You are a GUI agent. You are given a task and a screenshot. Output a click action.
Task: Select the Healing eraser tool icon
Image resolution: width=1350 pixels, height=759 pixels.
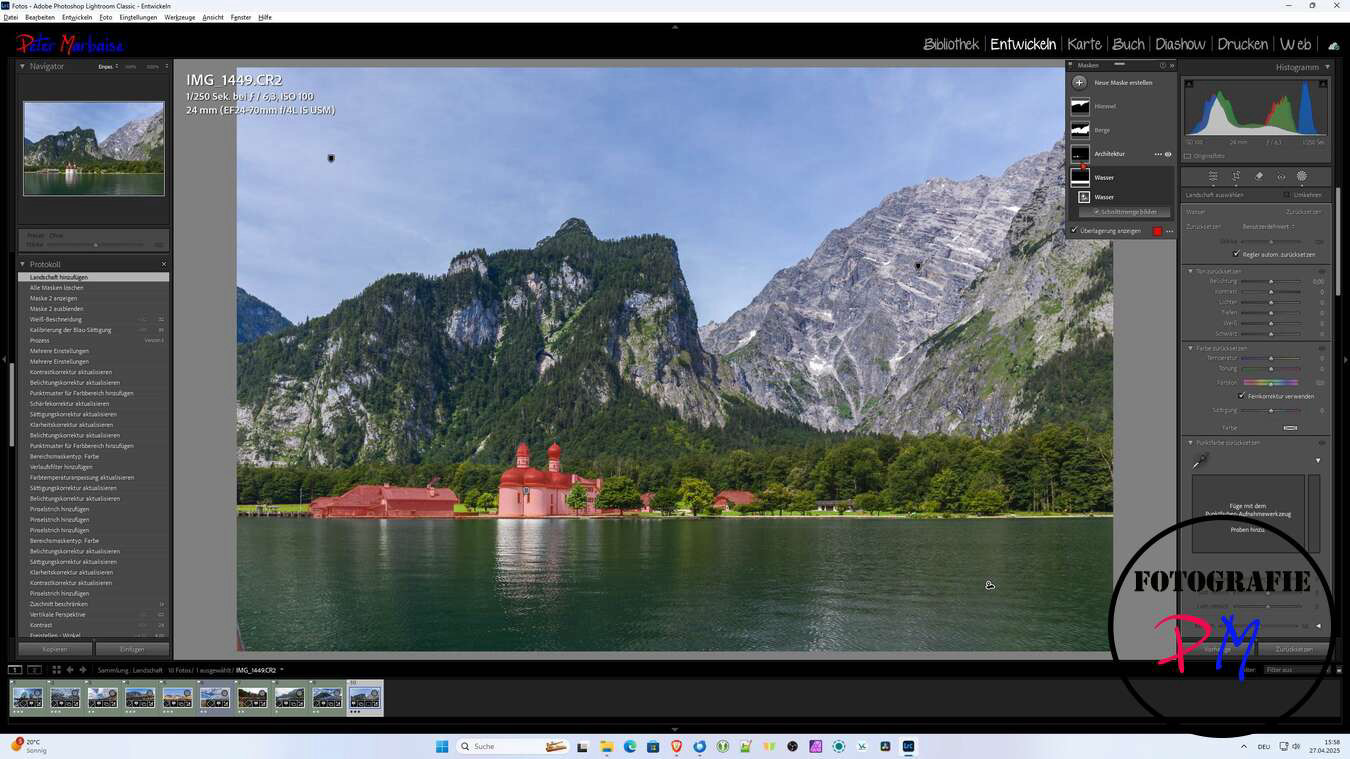click(x=1258, y=176)
